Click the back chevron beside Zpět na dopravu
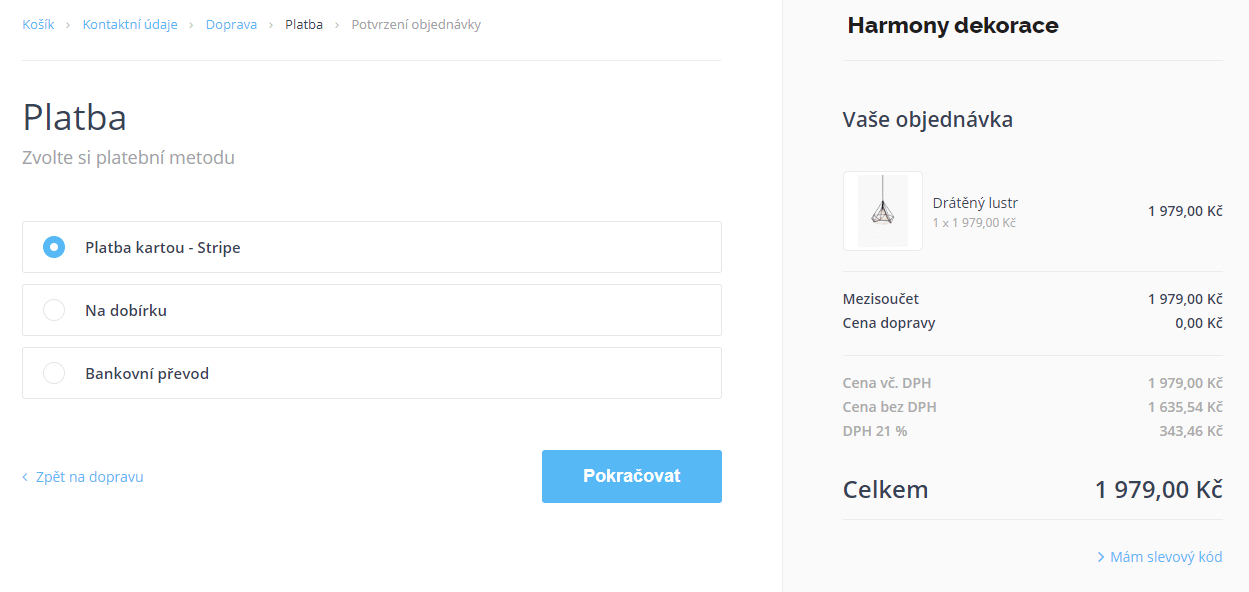This screenshot has width=1249, height=592. pos(25,477)
